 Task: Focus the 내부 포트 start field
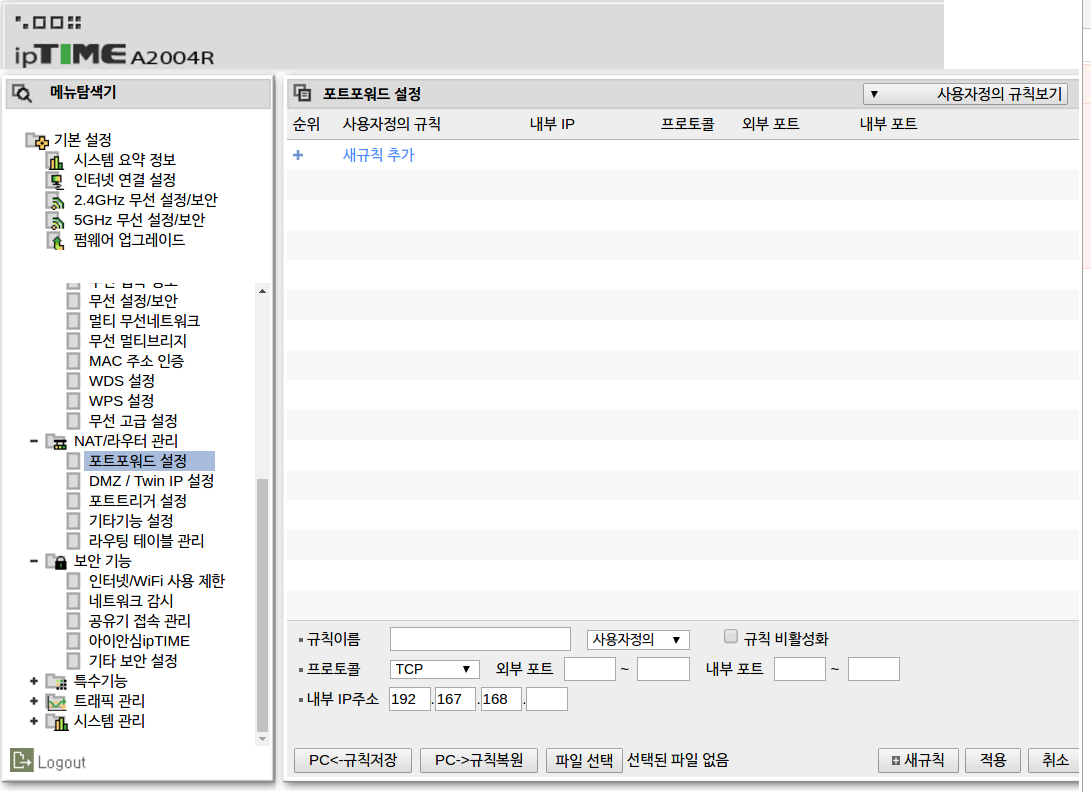800,669
